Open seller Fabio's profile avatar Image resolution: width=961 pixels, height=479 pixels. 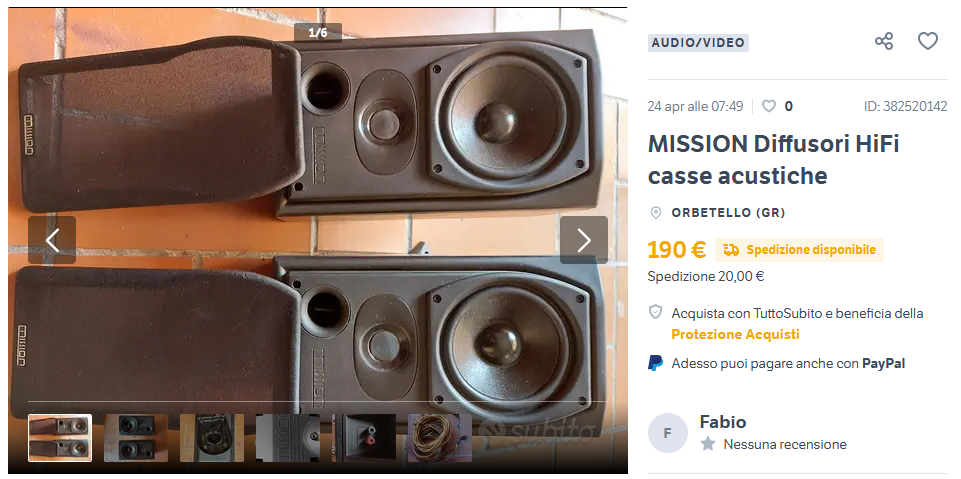point(667,433)
